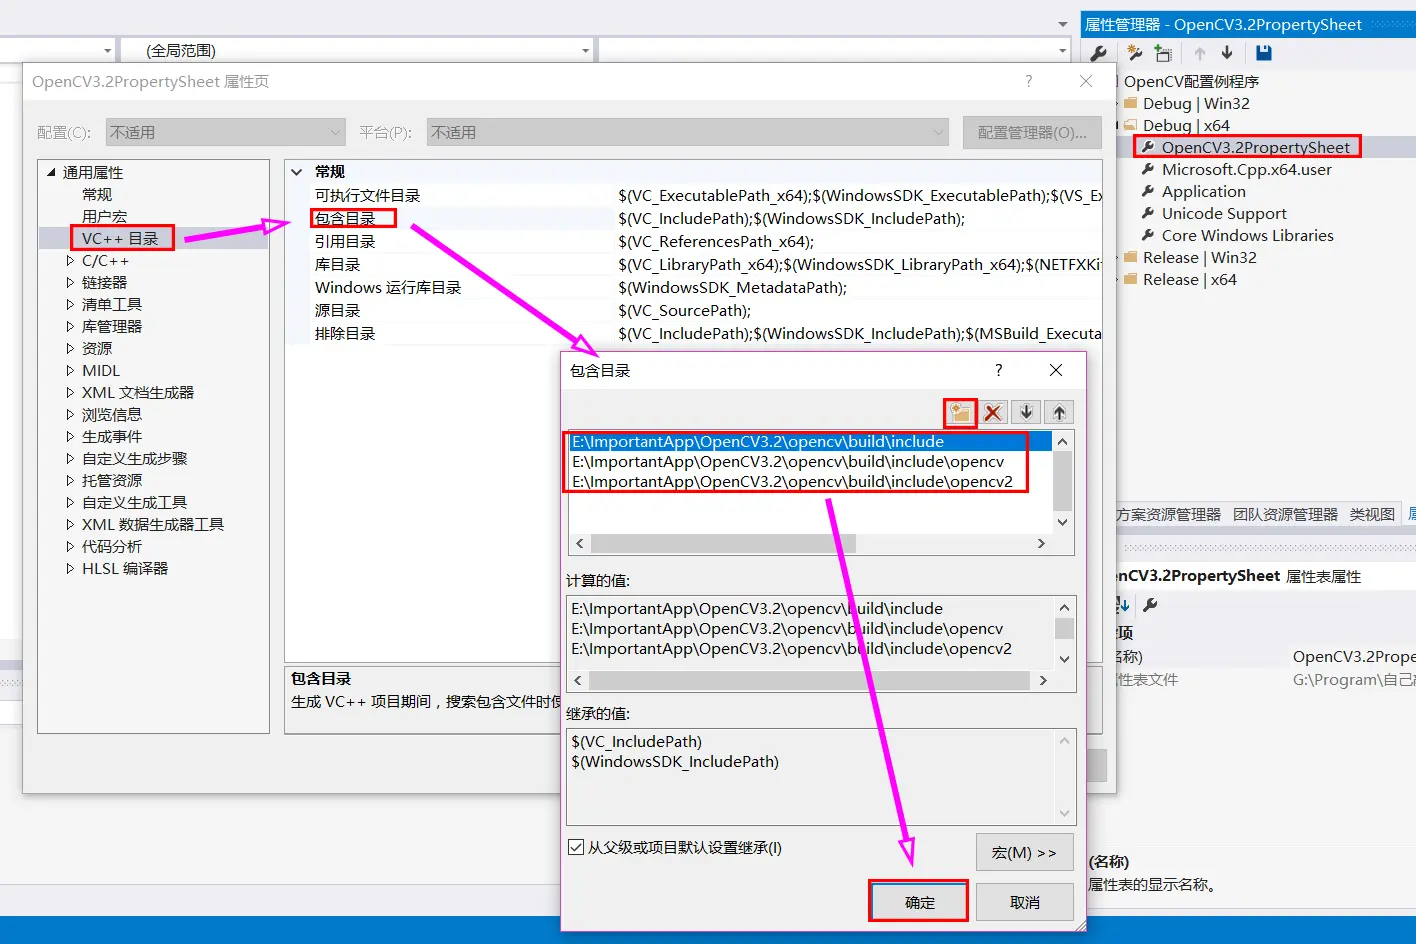The width and height of the screenshot is (1416, 944).
Task: Click wrench icon beside Unicode Support
Action: coord(1149,213)
